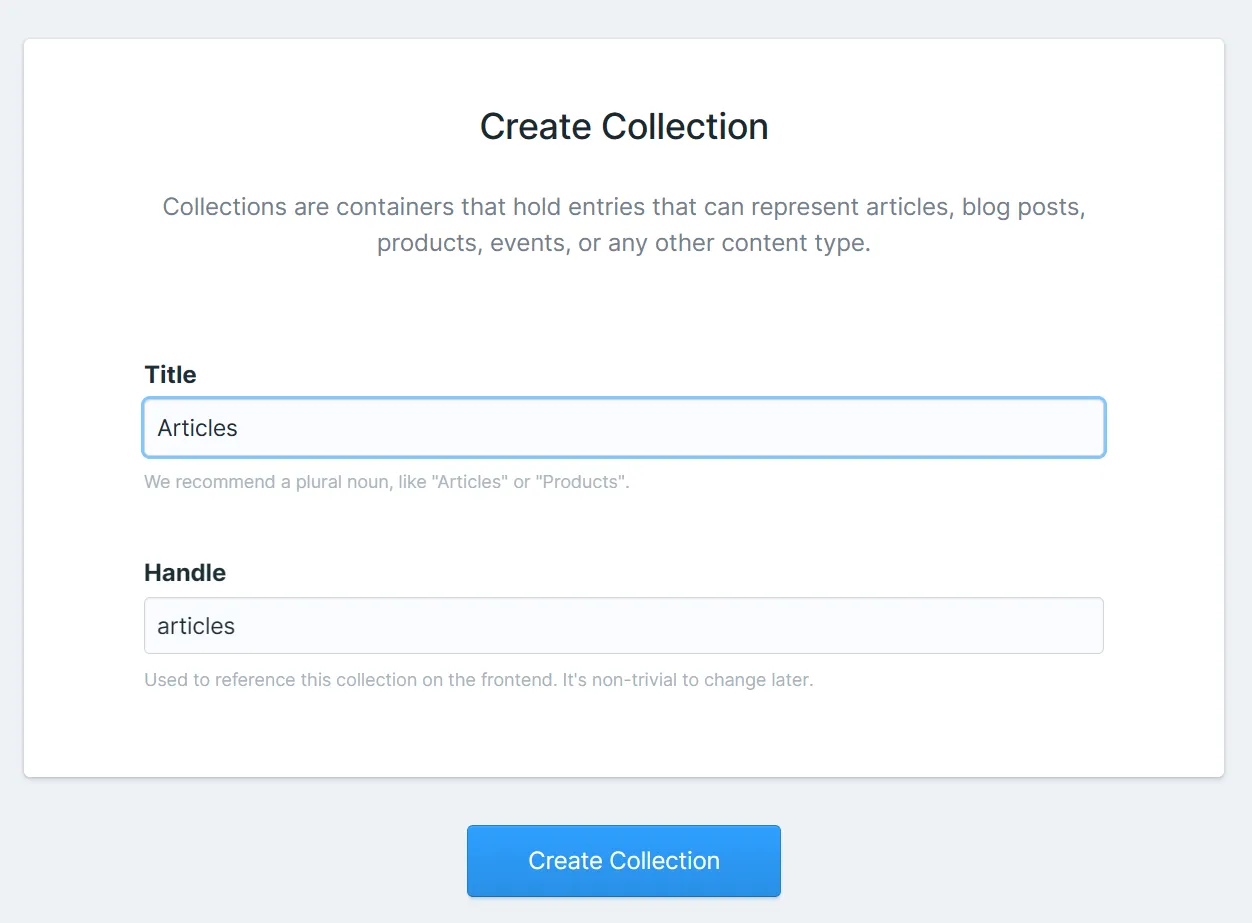Click the Create Collection button

(623, 861)
